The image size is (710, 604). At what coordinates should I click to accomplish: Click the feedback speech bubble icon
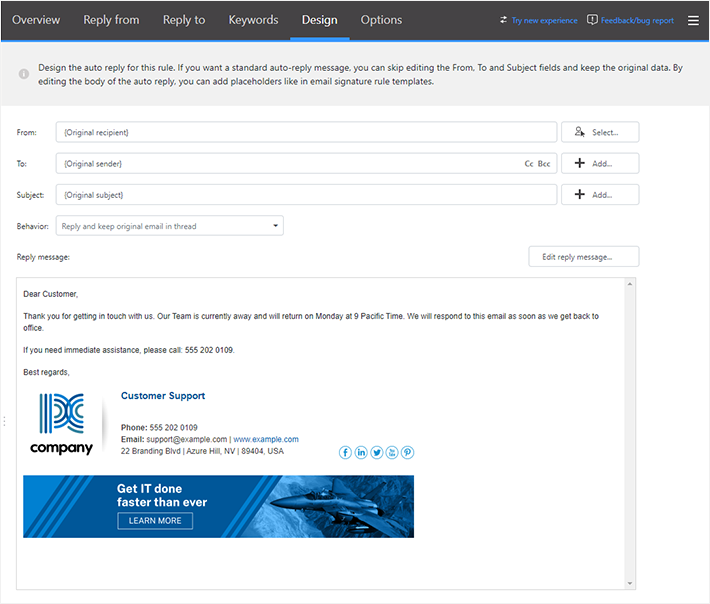[592, 20]
